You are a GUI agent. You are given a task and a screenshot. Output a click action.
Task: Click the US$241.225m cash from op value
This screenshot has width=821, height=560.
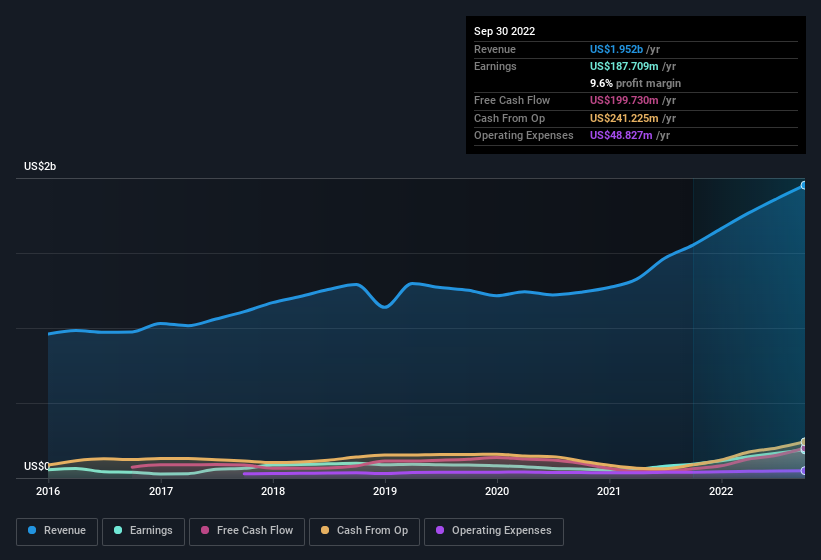click(624, 118)
